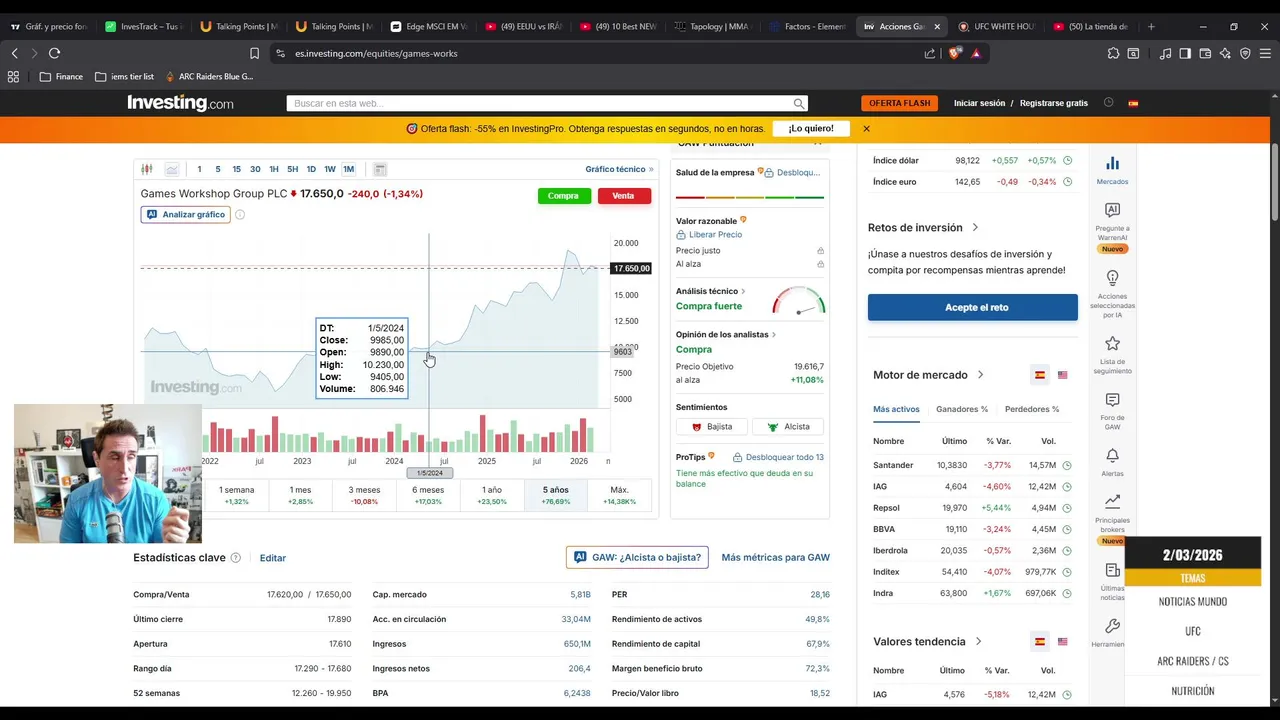Switch chart to candlestick style icon
The width and height of the screenshot is (1280, 720).
coord(147,169)
